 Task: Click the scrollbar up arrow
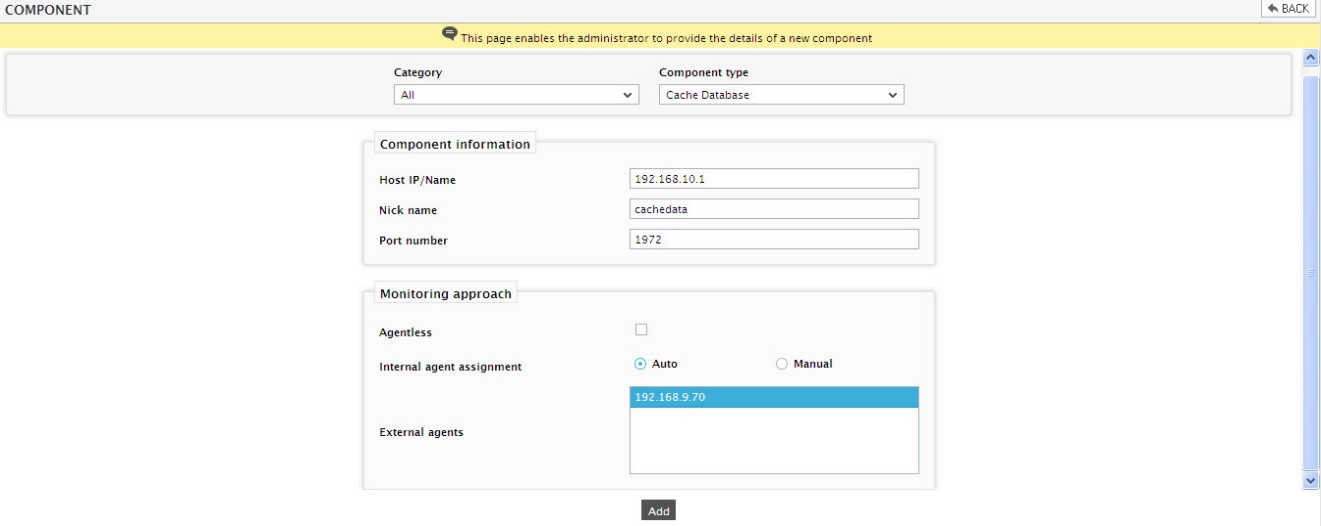1312,58
